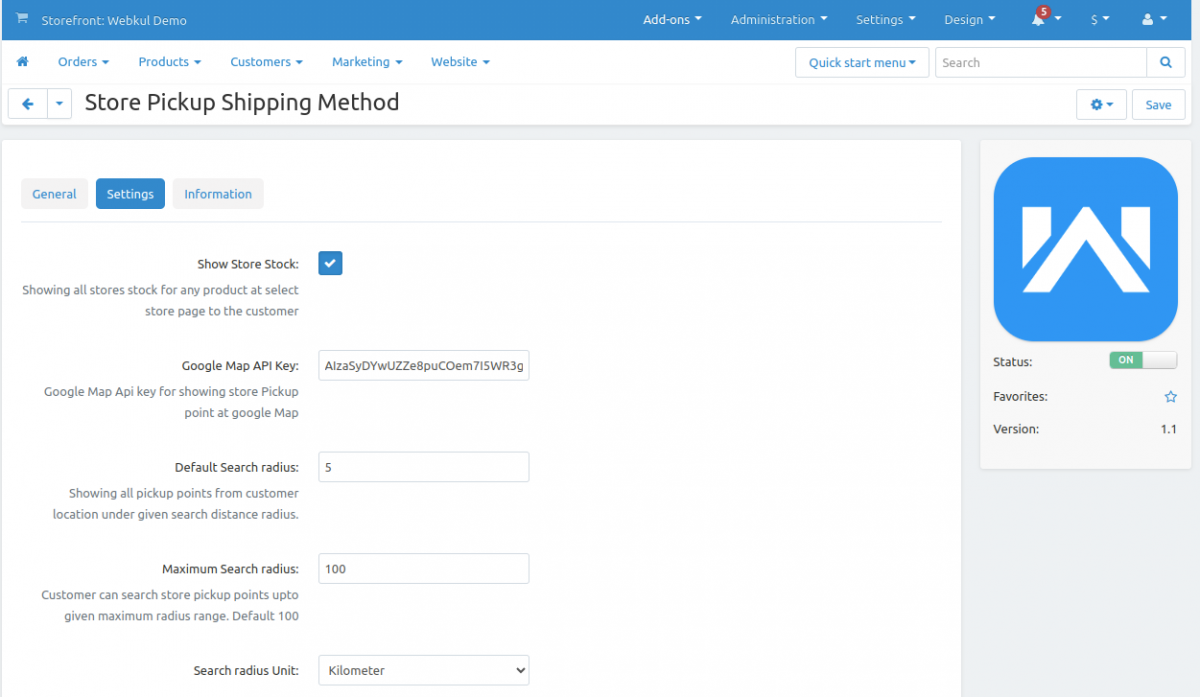Image resolution: width=1200 pixels, height=697 pixels.
Task: Open the currency dollar sign dropdown
Action: 1099,20
